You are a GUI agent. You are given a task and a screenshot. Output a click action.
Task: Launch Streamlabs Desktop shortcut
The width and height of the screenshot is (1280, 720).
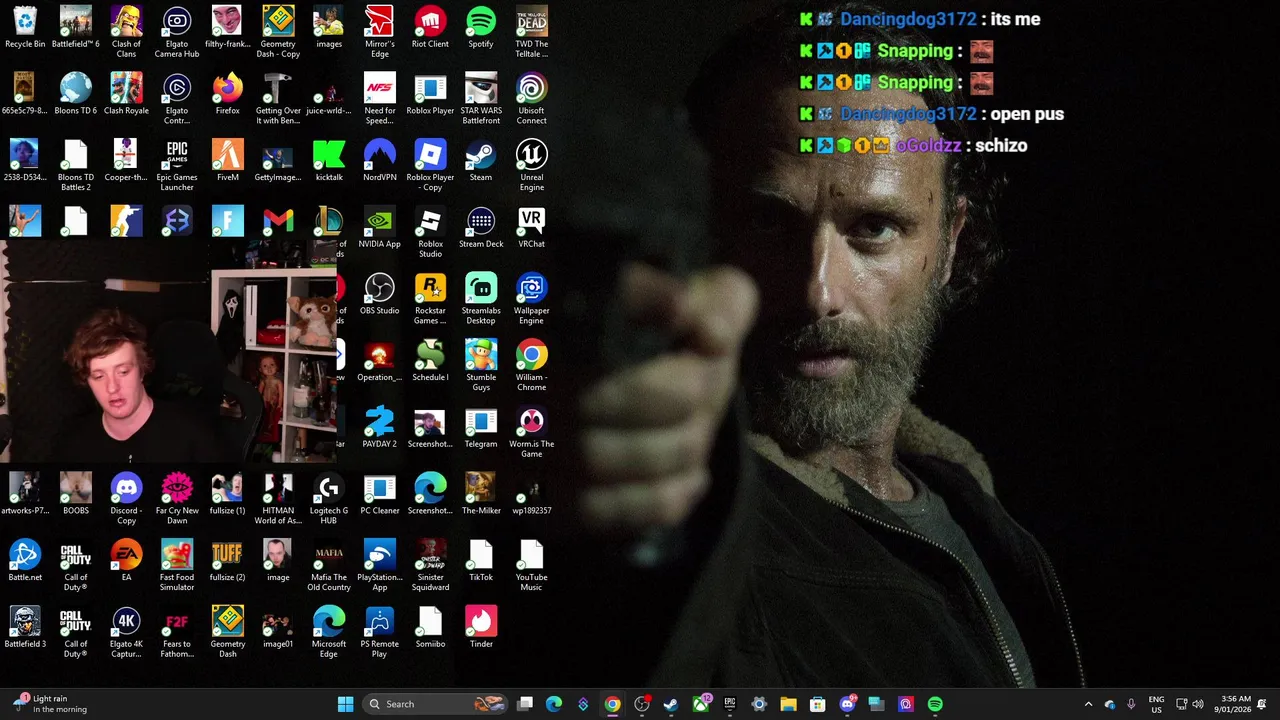pos(481,299)
